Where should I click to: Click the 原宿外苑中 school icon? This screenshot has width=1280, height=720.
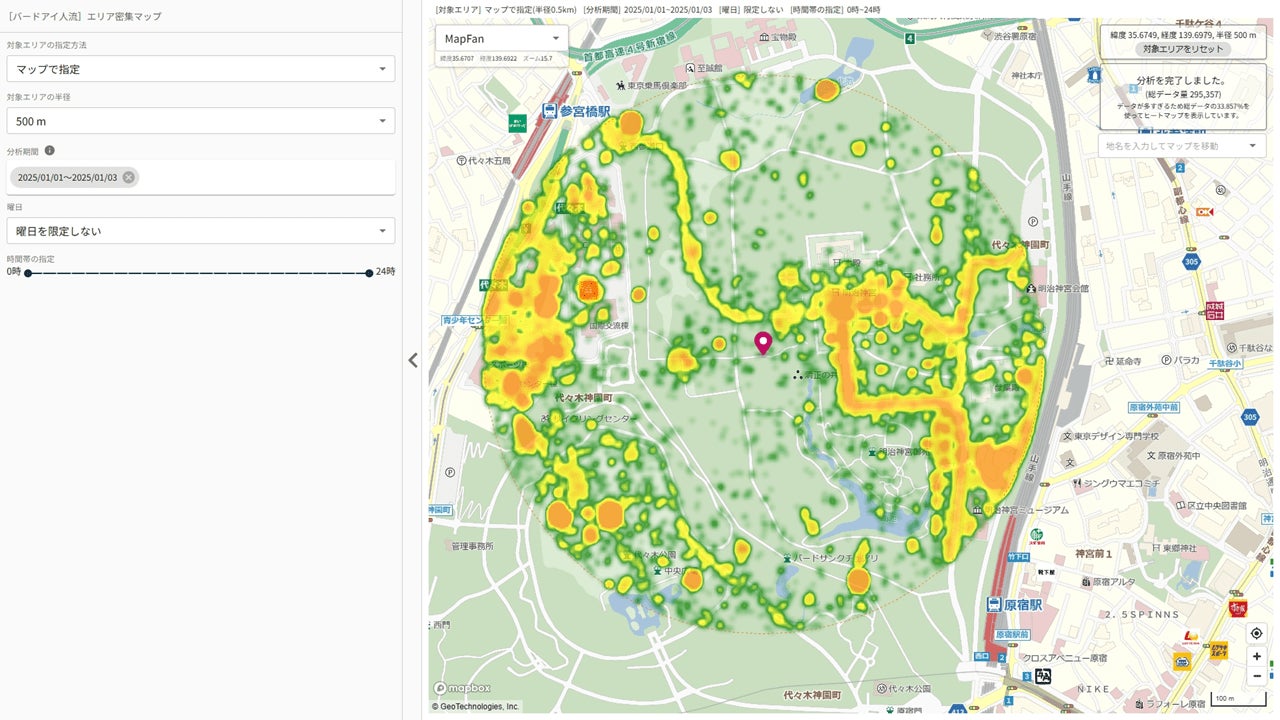(1151, 456)
